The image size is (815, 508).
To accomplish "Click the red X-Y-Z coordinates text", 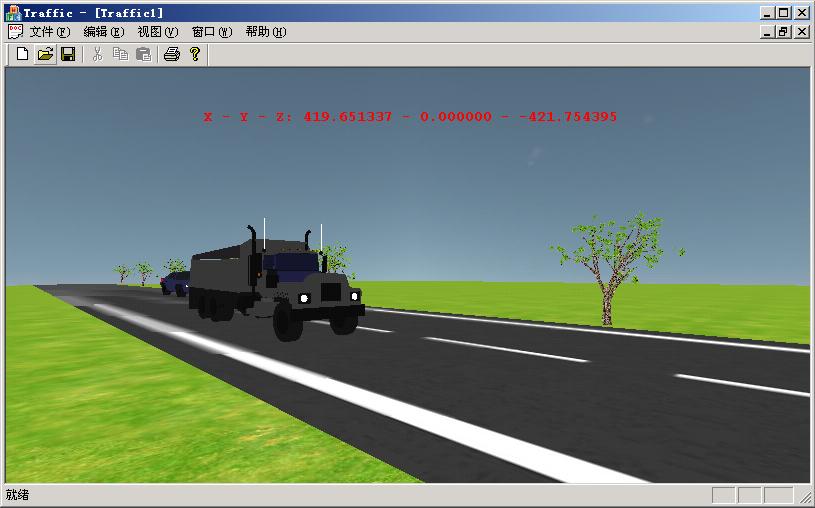I will click(410, 117).
